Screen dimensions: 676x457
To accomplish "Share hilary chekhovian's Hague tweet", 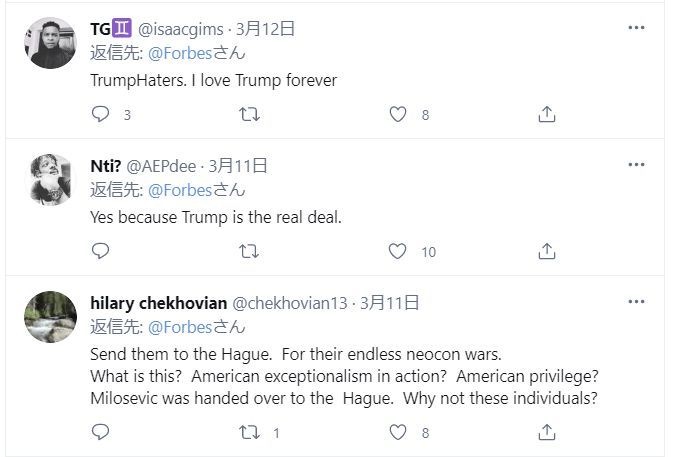I will point(547,433).
